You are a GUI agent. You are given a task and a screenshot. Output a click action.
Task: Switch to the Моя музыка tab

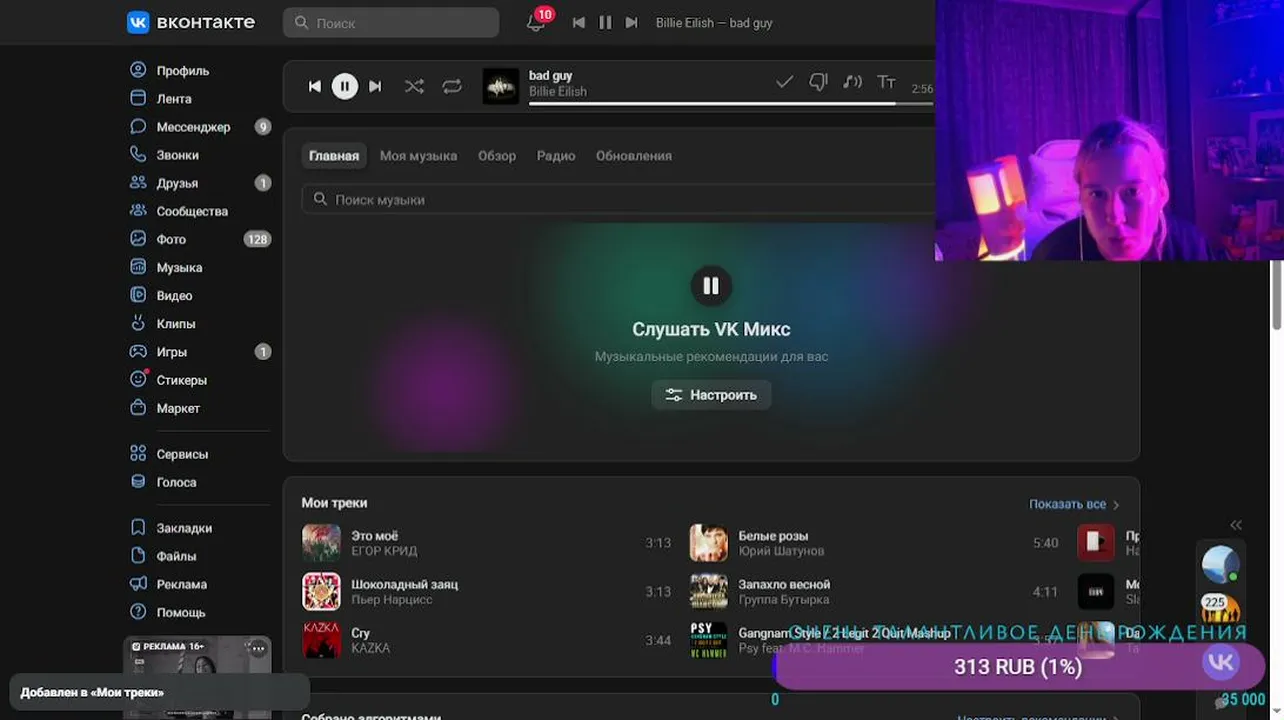pyautogui.click(x=418, y=156)
